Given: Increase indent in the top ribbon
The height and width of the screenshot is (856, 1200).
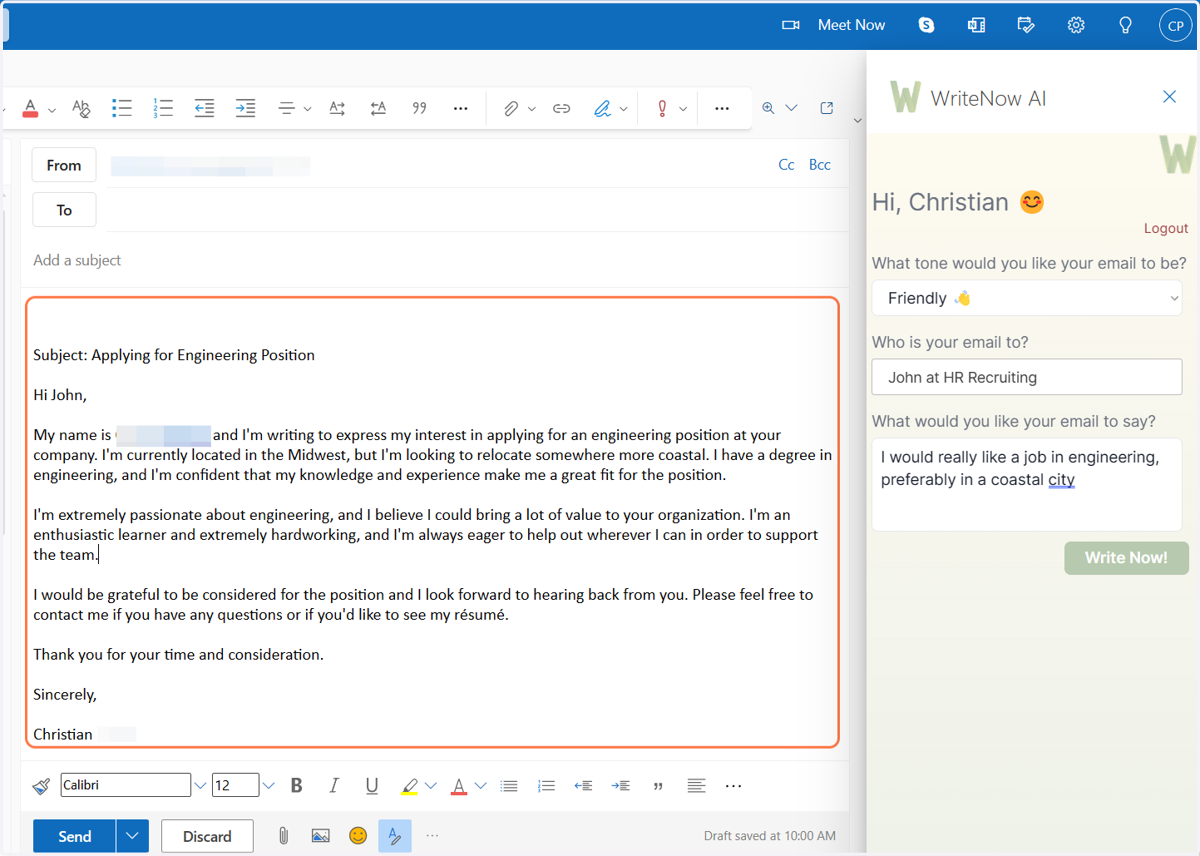Looking at the screenshot, I should pyautogui.click(x=245, y=108).
